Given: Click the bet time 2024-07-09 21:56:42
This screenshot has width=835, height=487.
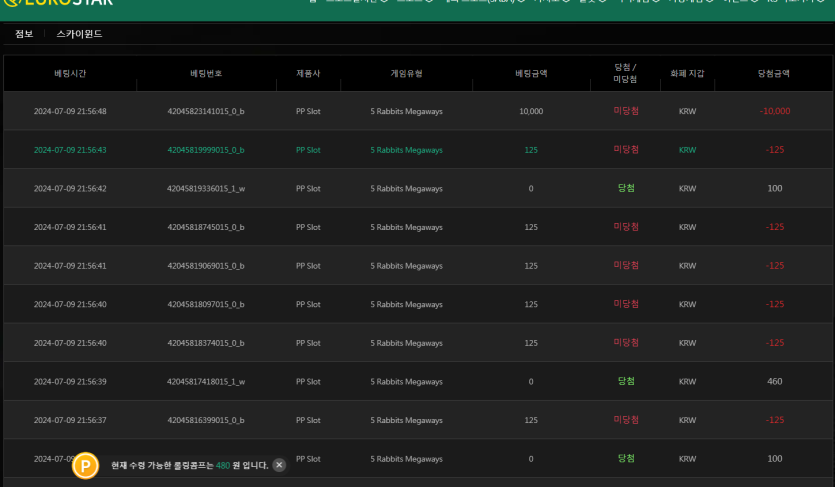Looking at the screenshot, I should coord(70,188).
